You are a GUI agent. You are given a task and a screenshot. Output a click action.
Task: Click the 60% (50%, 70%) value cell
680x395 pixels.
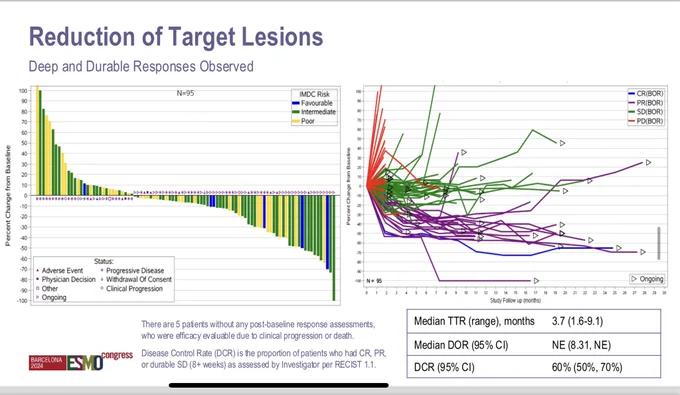pyautogui.click(x=587, y=367)
